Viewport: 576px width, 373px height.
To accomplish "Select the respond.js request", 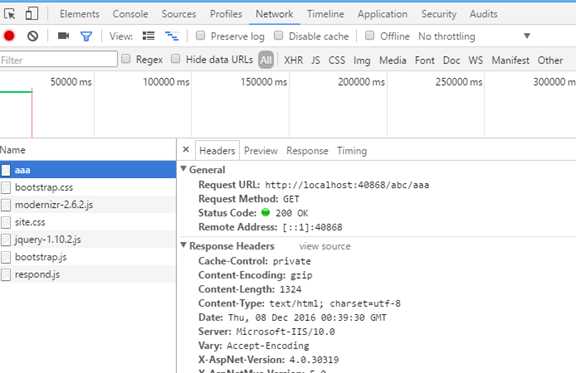I will pyautogui.click(x=88, y=275).
